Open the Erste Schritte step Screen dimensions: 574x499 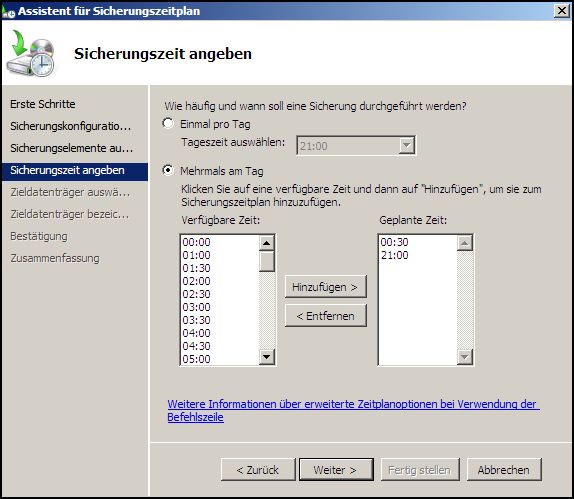[x=43, y=104]
